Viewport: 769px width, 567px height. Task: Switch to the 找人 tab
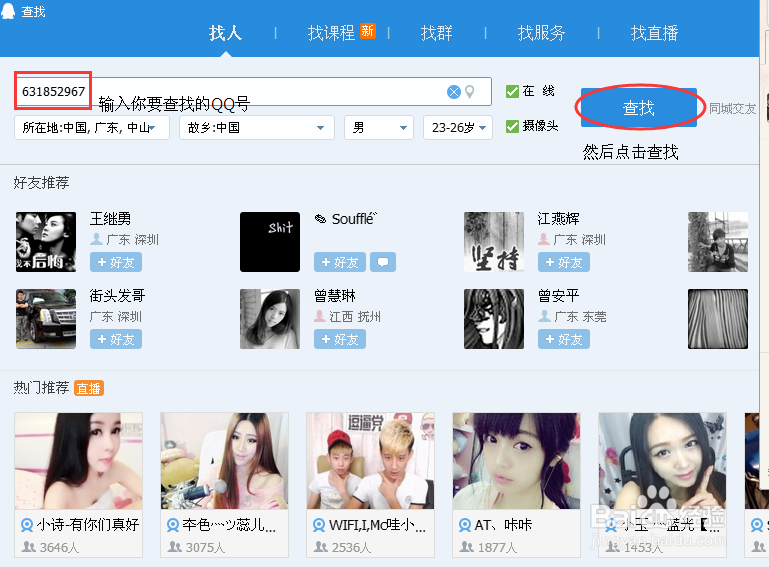(x=225, y=33)
